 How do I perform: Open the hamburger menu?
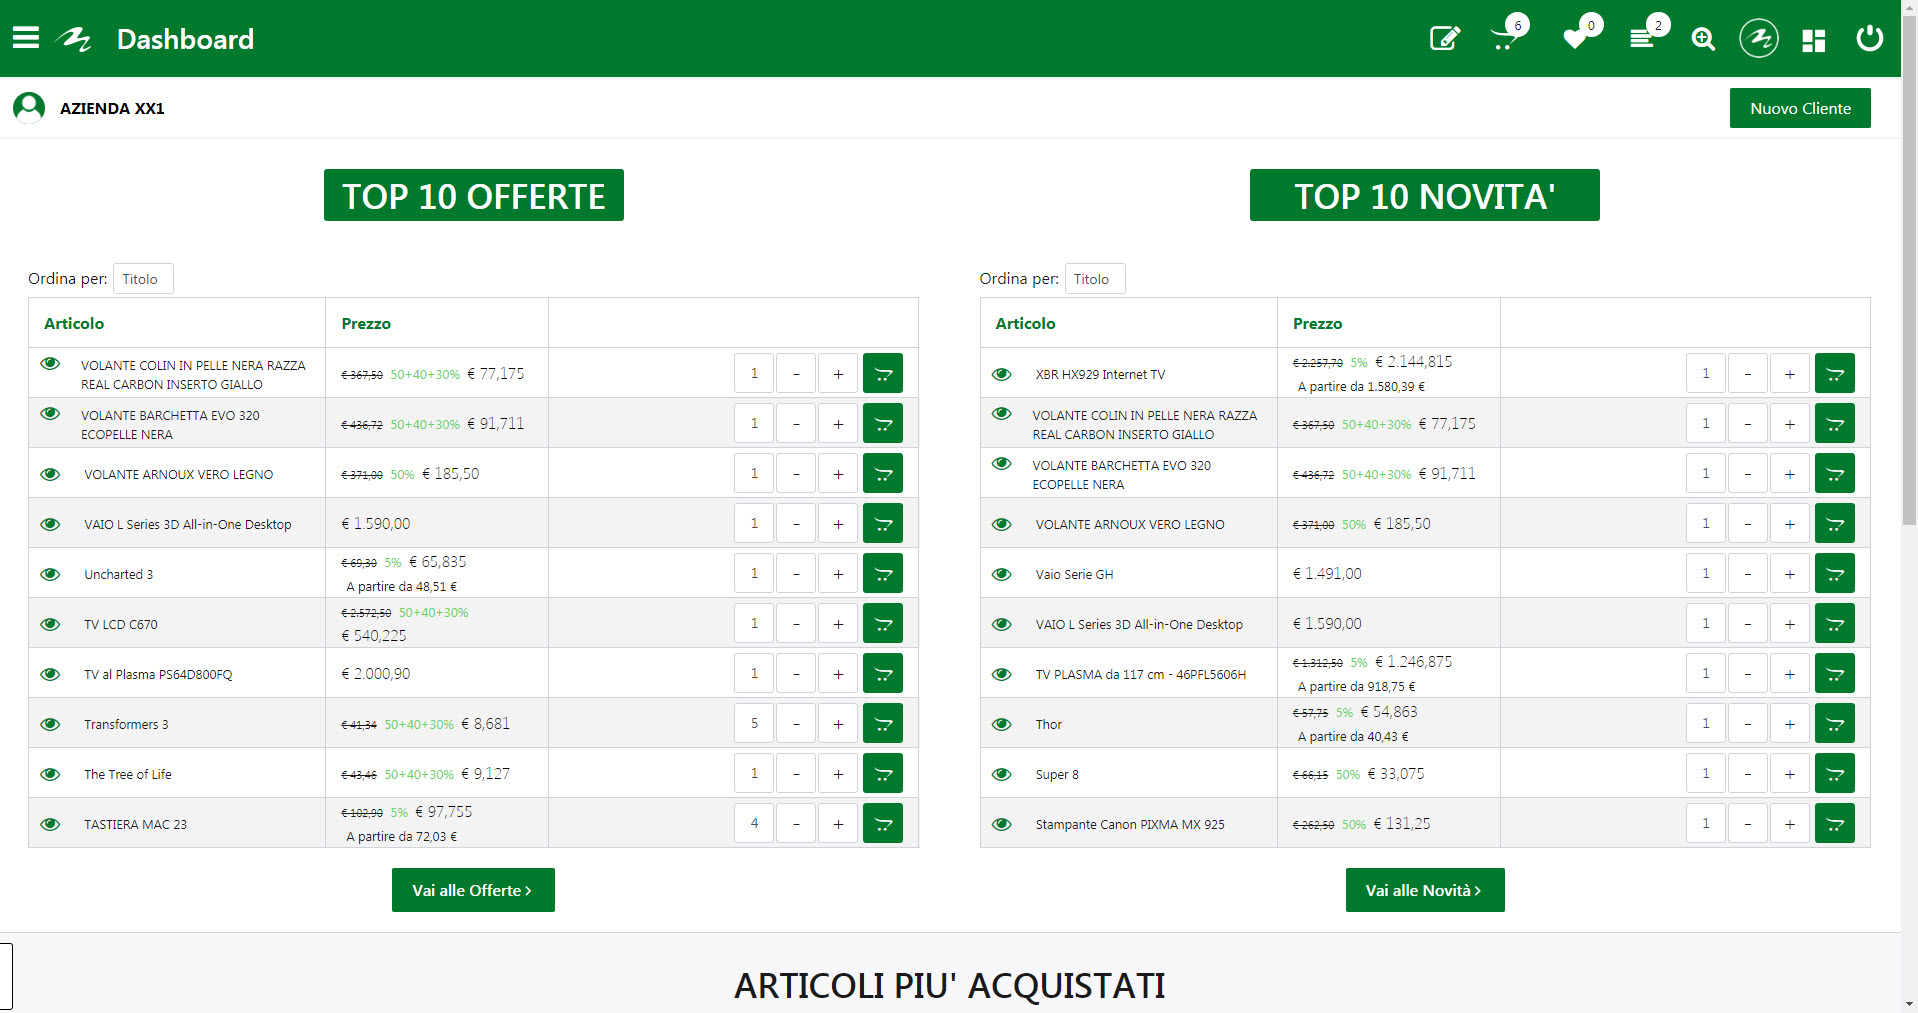click(x=26, y=38)
